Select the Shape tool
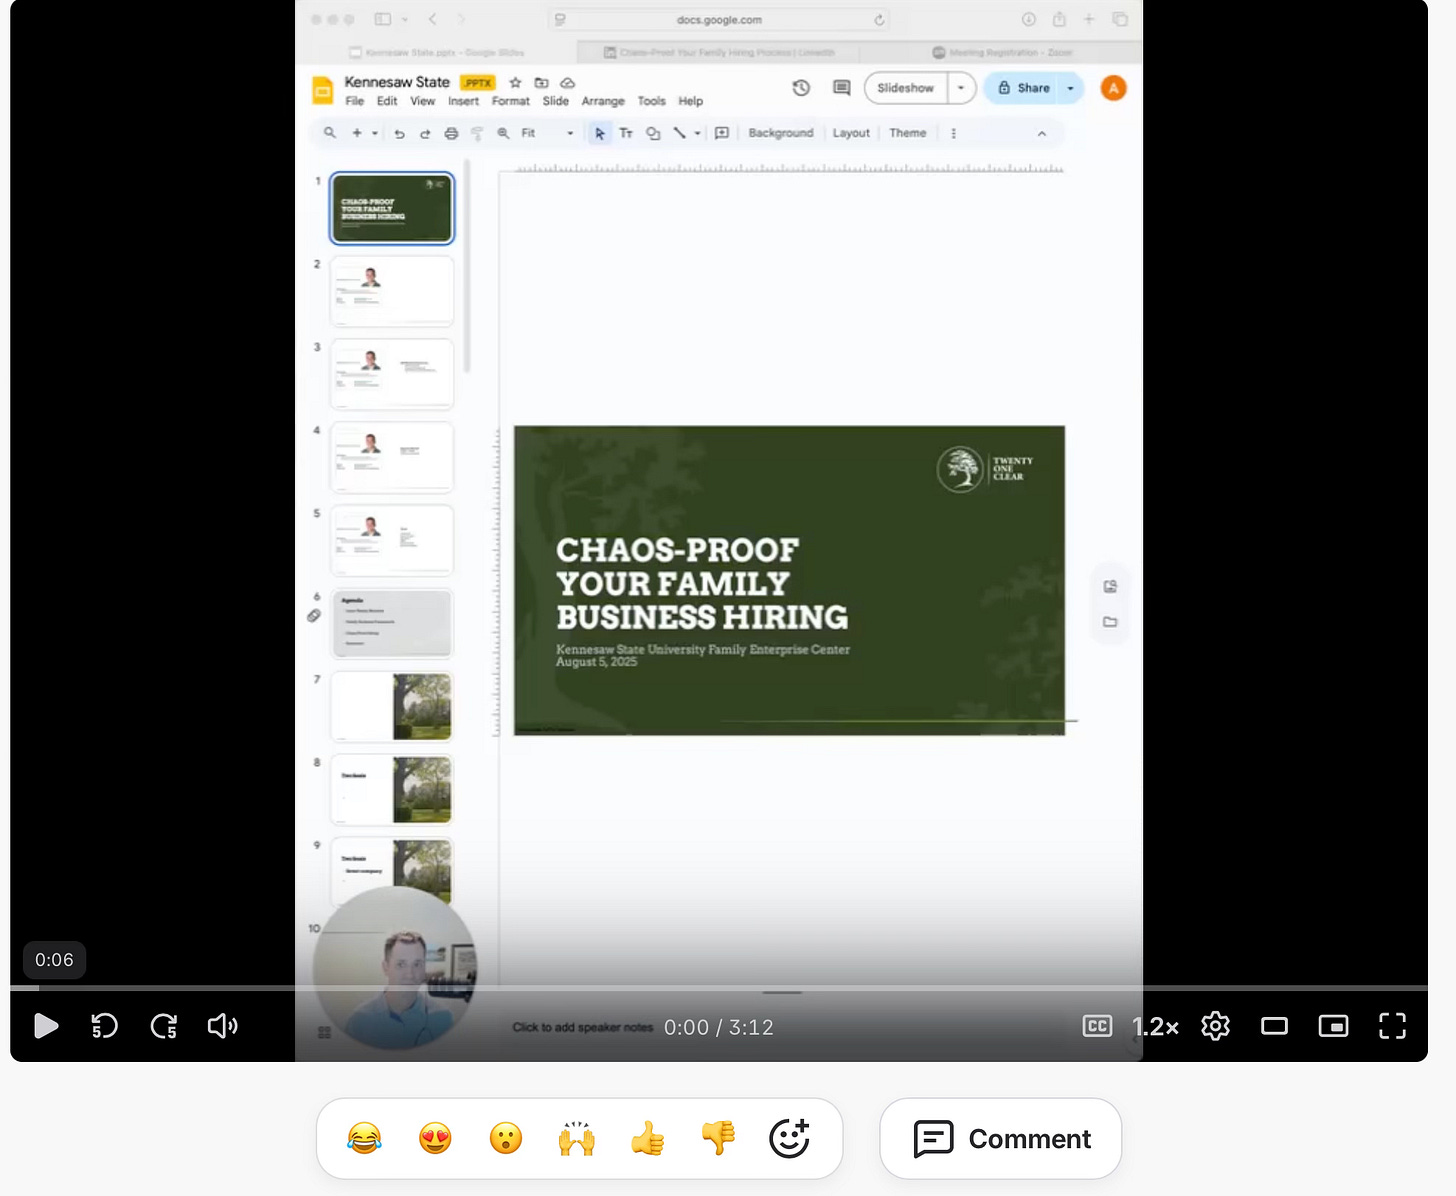Viewport: 1456px width, 1196px height. coord(653,133)
